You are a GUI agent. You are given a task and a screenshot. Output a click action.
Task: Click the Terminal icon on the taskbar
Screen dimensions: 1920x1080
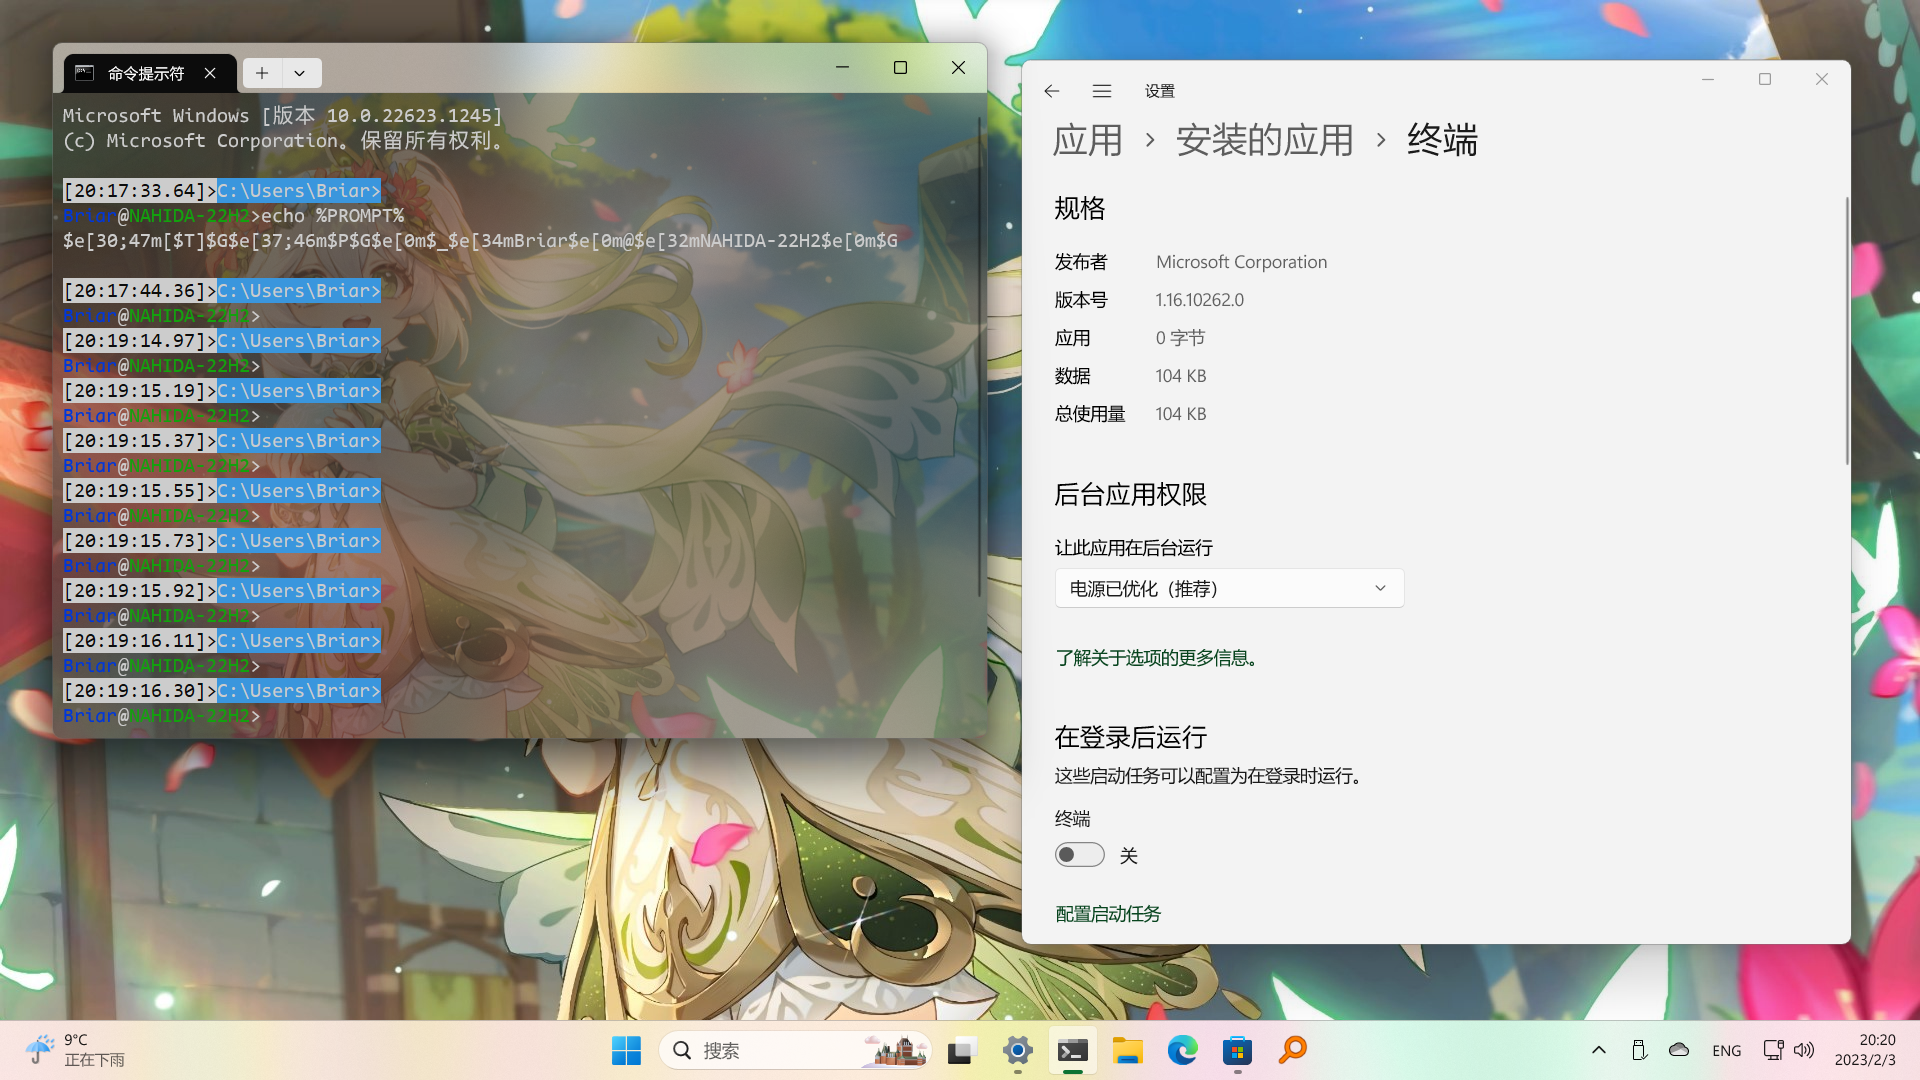tap(1072, 1050)
